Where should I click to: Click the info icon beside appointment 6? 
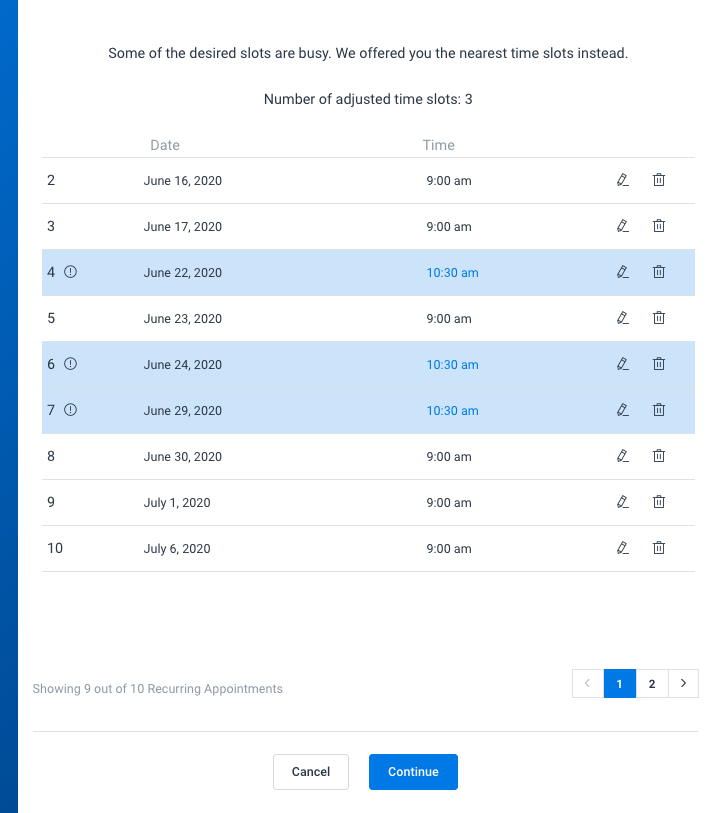(x=69, y=364)
